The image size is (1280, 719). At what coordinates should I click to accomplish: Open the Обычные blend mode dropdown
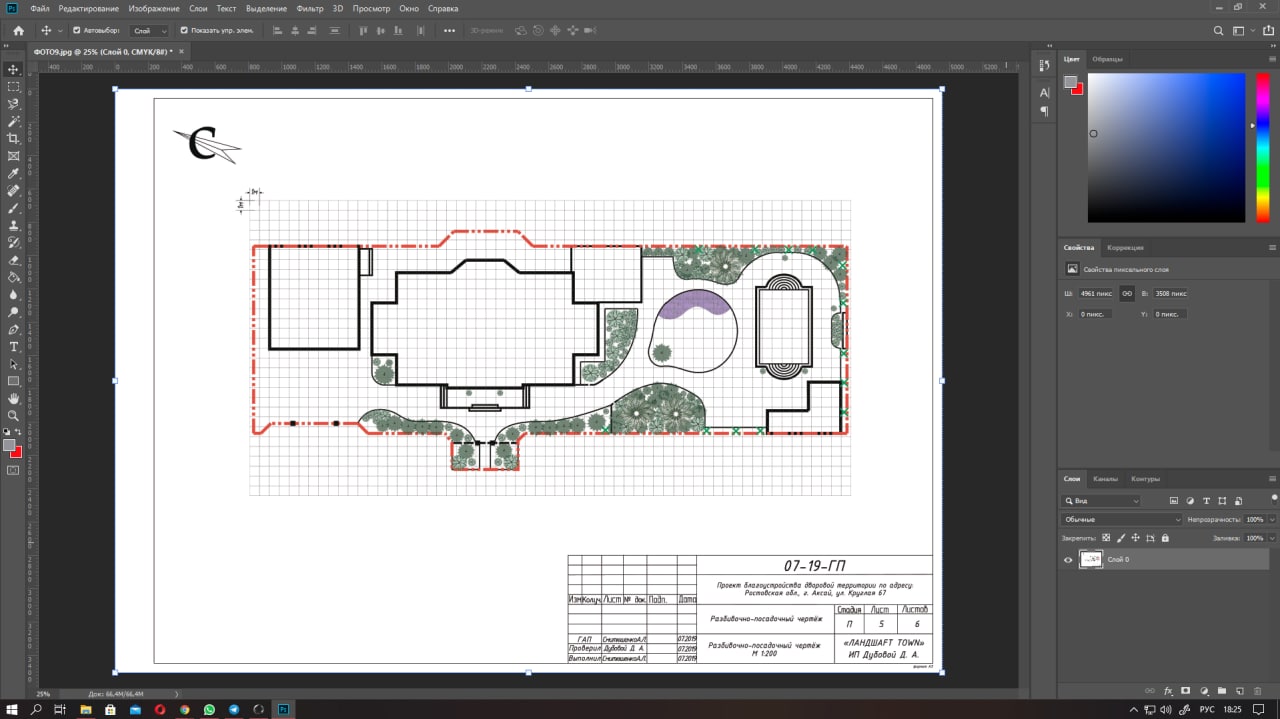click(x=1121, y=520)
